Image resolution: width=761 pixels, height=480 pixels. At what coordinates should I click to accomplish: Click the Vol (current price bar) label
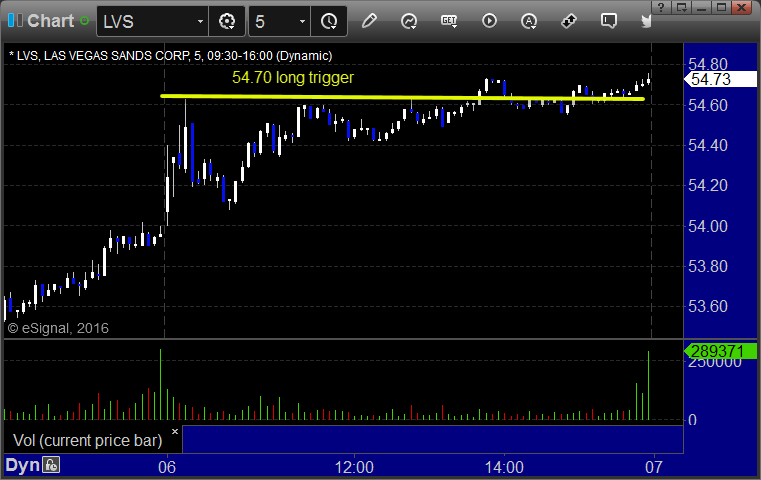click(87, 440)
